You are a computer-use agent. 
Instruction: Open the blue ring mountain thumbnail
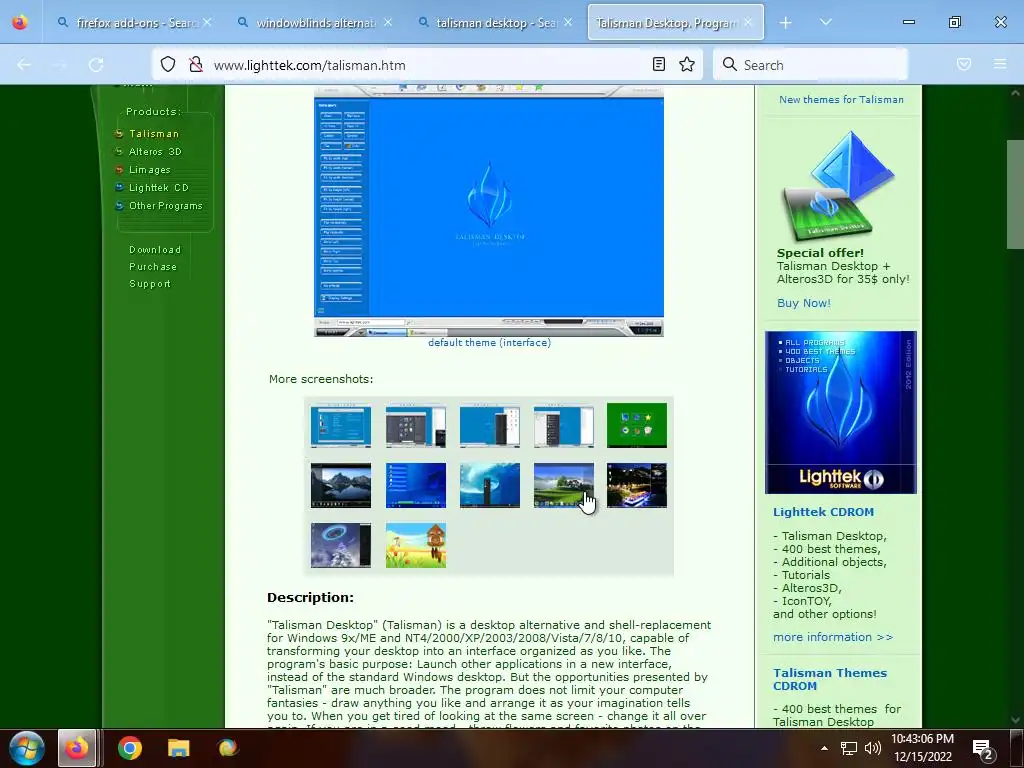coord(341,545)
